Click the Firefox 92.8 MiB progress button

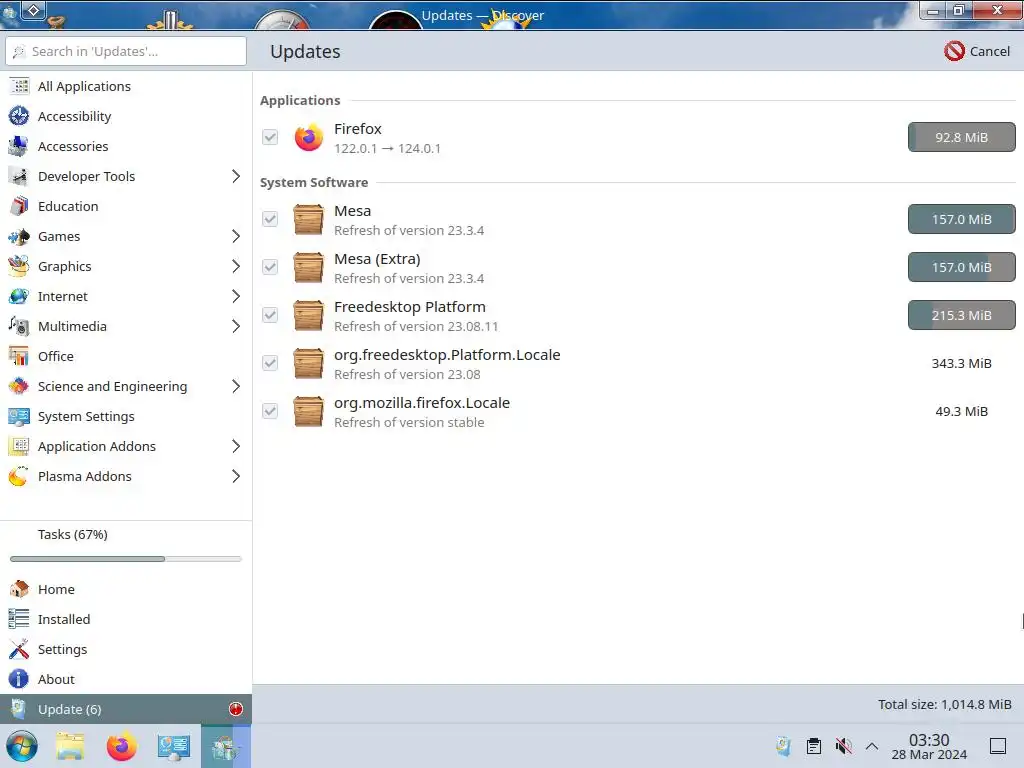point(961,137)
